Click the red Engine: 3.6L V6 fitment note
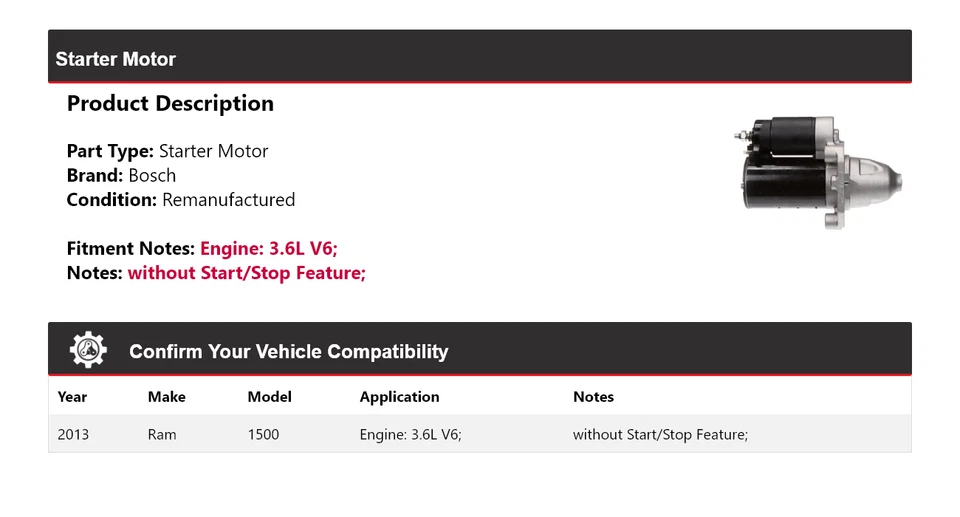960x517 pixels. point(269,249)
